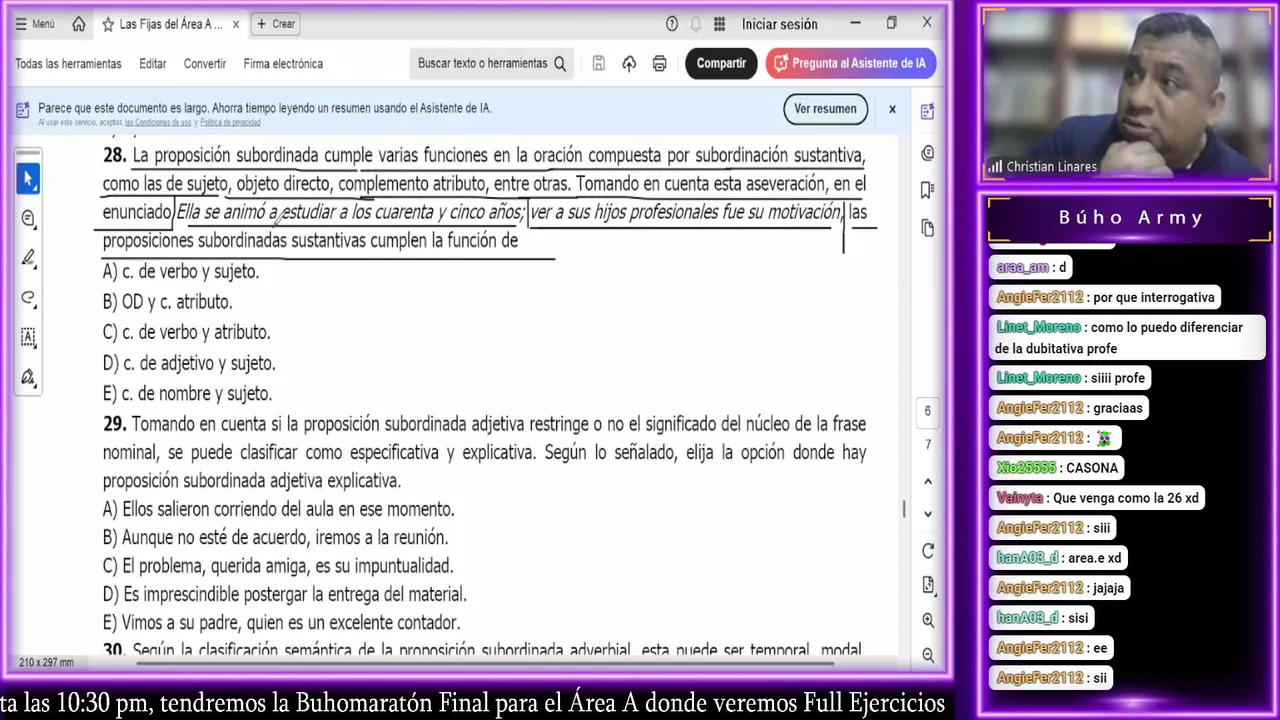Open the help question mark icon
This screenshot has height=720, width=1280.
coord(672,24)
